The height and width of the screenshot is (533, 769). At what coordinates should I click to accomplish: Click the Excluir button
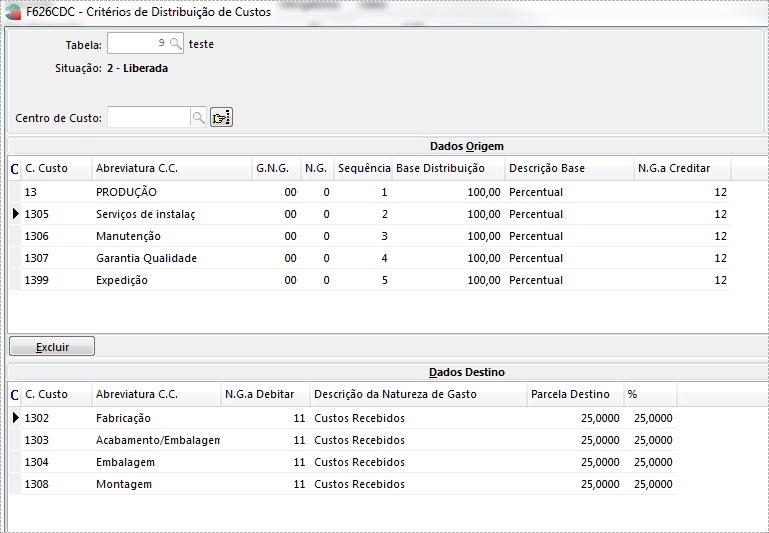point(52,347)
